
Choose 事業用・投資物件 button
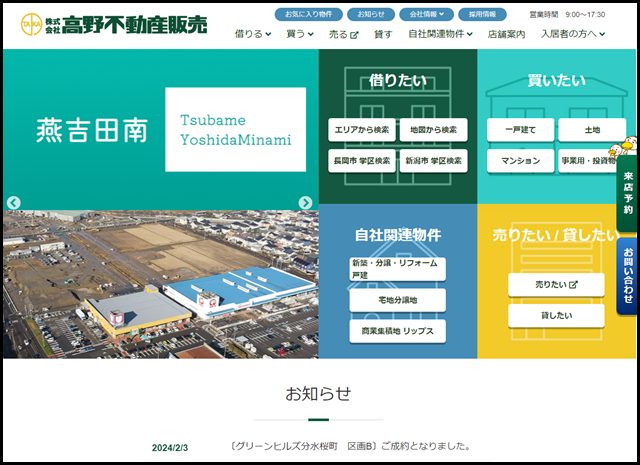click(x=587, y=161)
